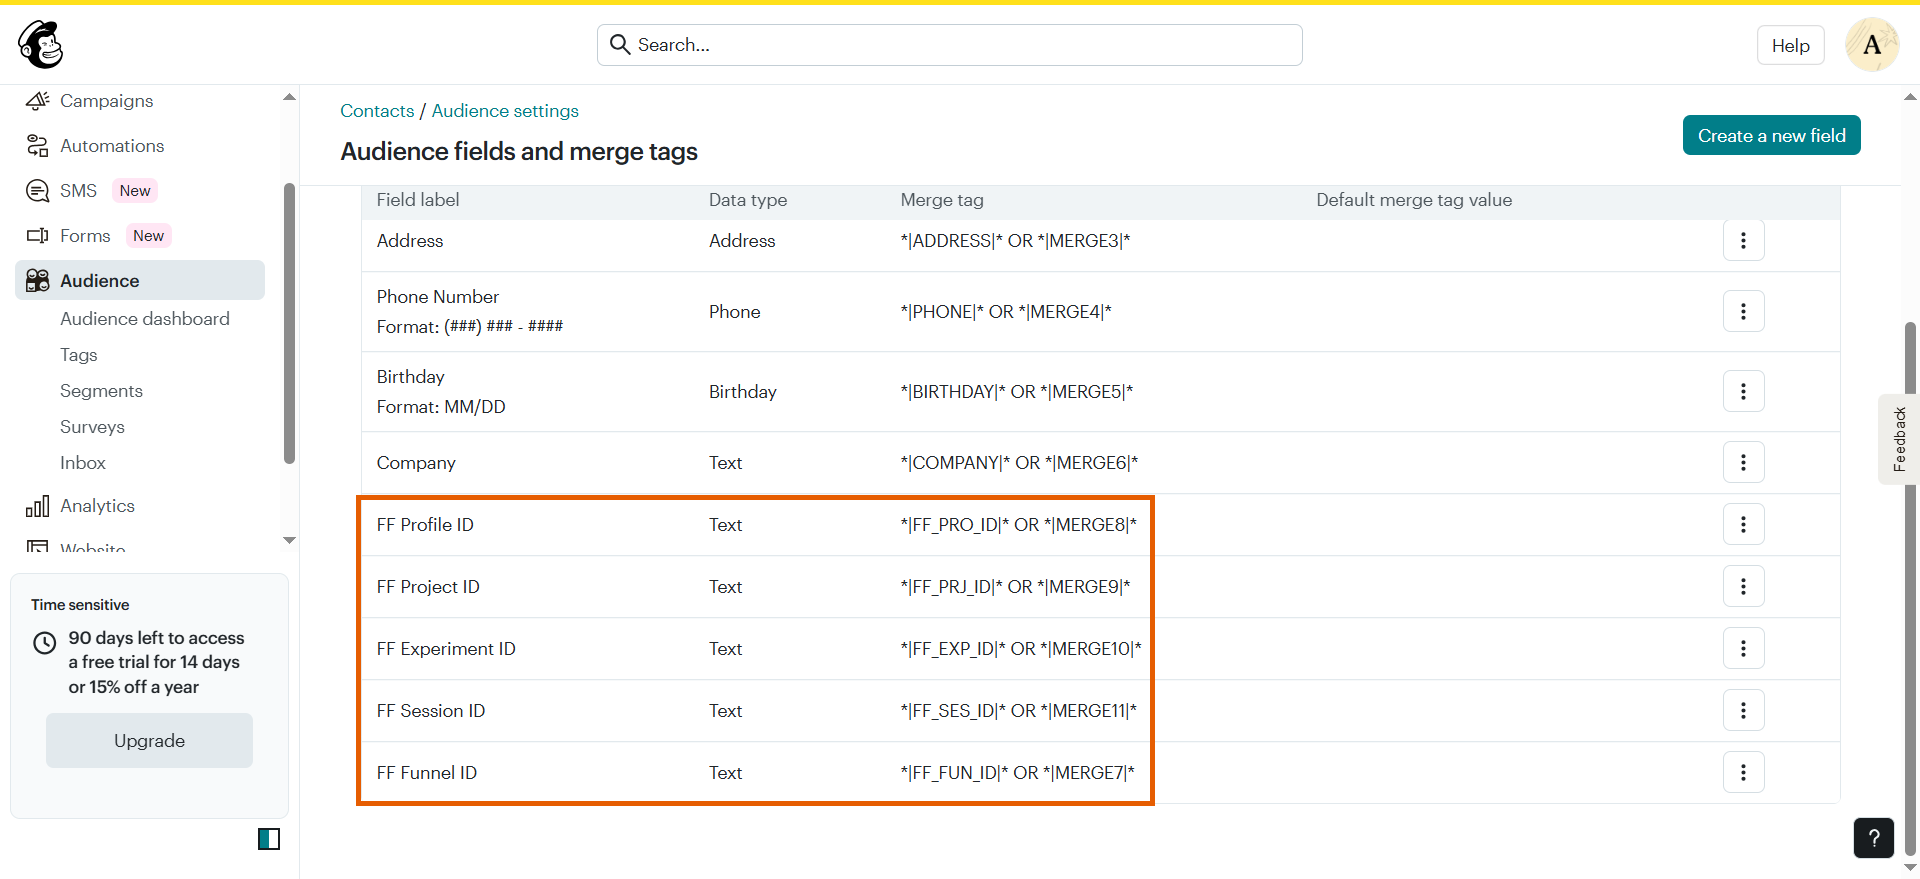Screen dimensions: 1920x879
Task: Click the Default merge tag value header
Action: (1414, 200)
